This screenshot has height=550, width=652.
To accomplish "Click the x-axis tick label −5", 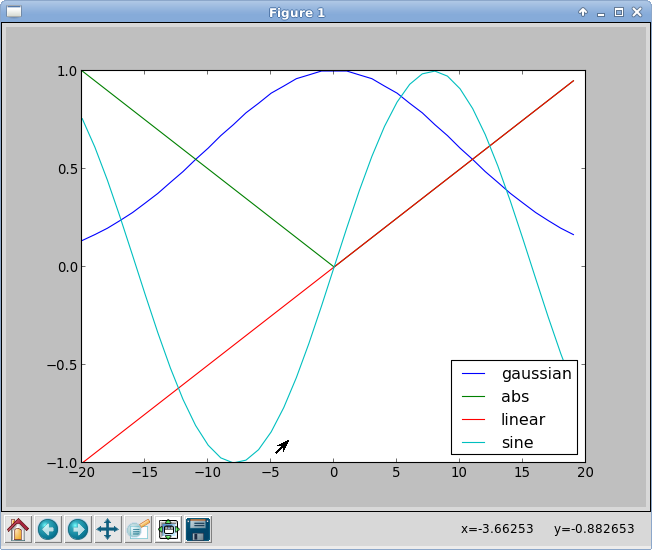I will [270, 472].
